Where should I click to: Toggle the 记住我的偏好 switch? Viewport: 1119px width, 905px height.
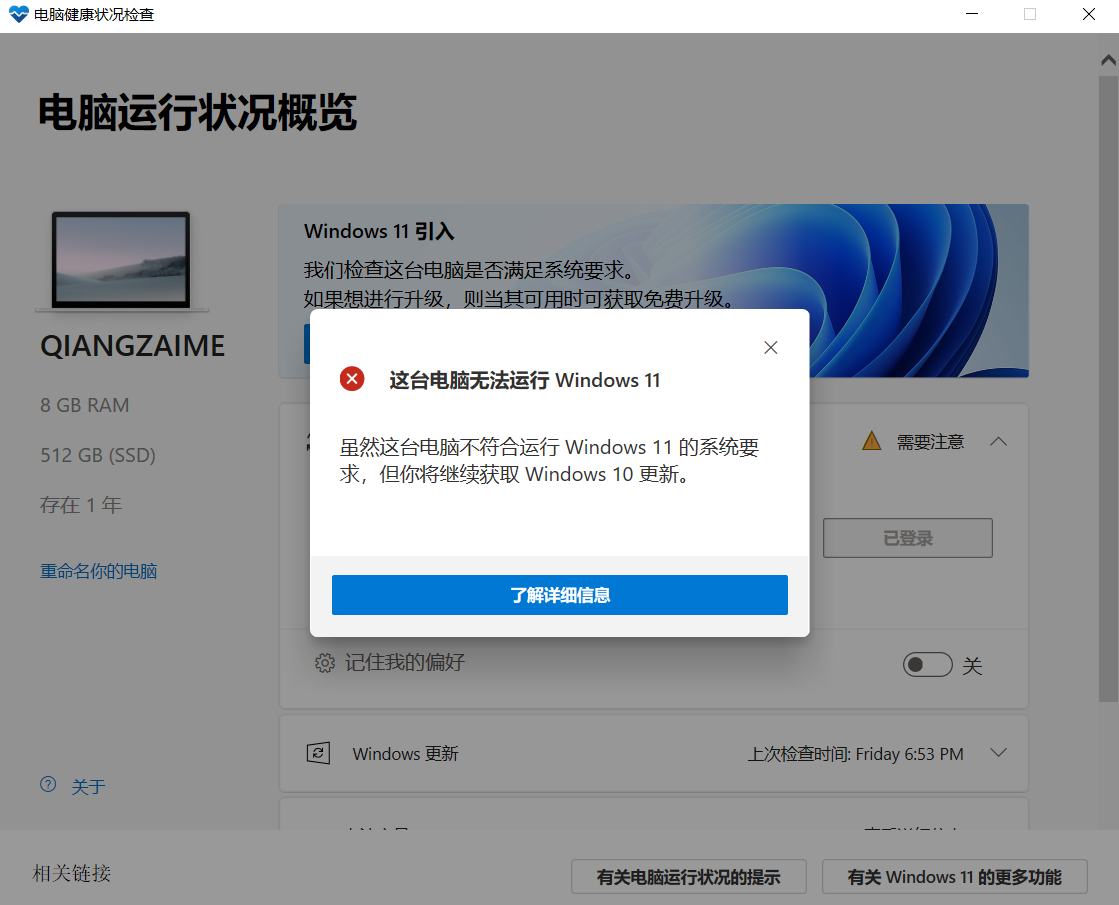(x=926, y=665)
